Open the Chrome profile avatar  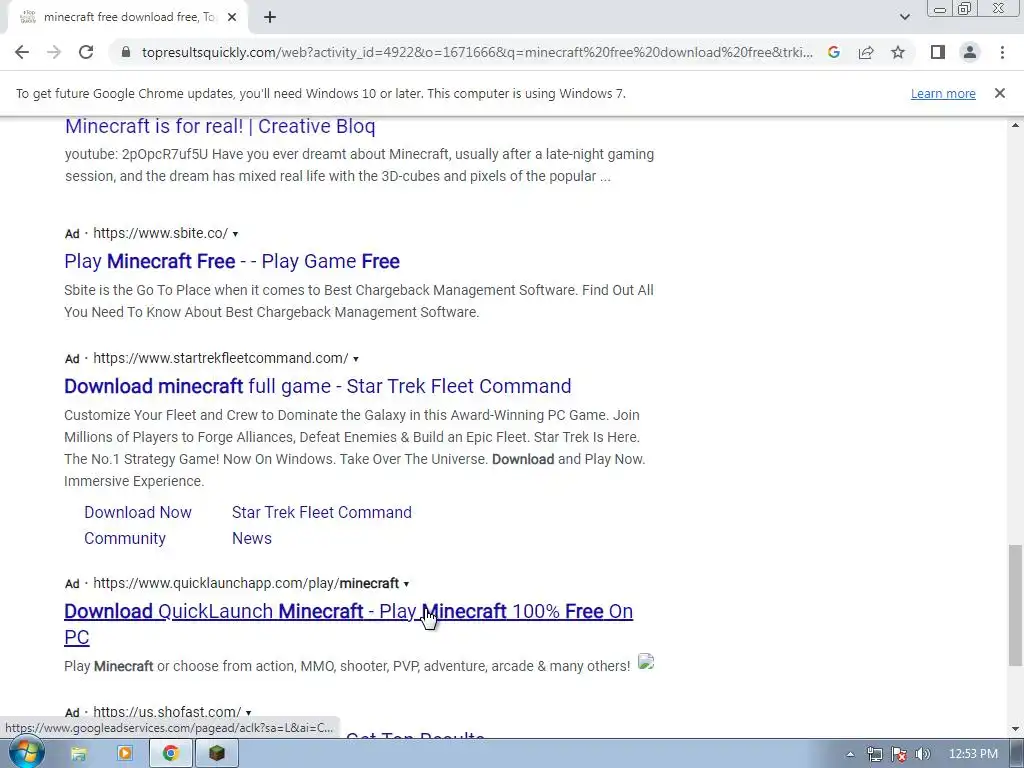pos(970,52)
